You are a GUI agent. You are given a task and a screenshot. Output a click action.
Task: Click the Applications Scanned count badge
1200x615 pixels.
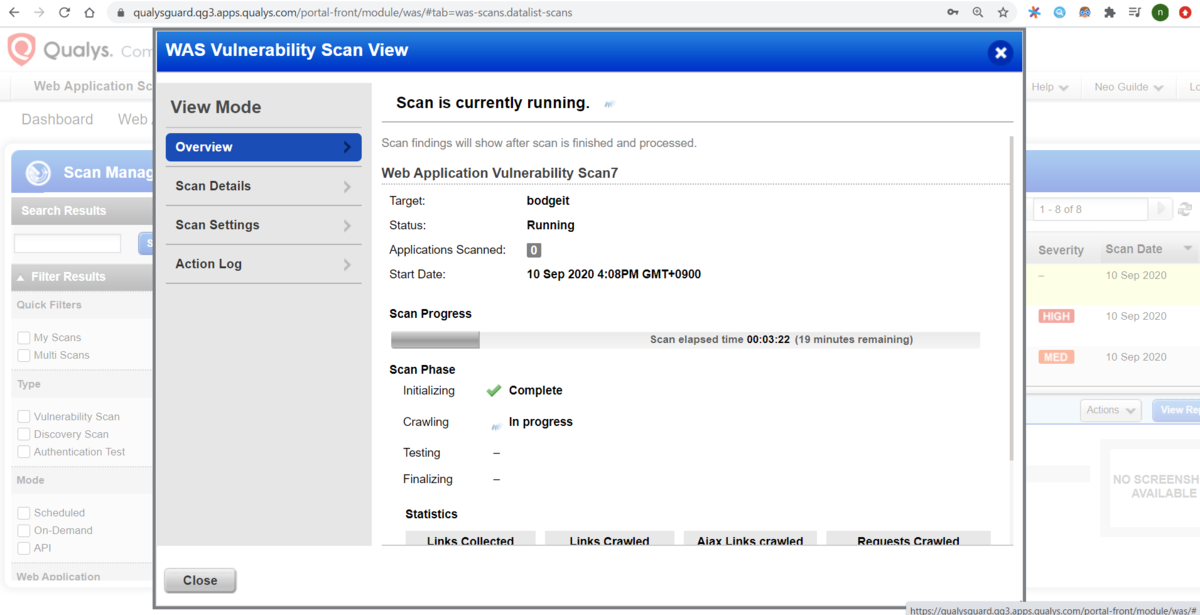[x=534, y=250]
